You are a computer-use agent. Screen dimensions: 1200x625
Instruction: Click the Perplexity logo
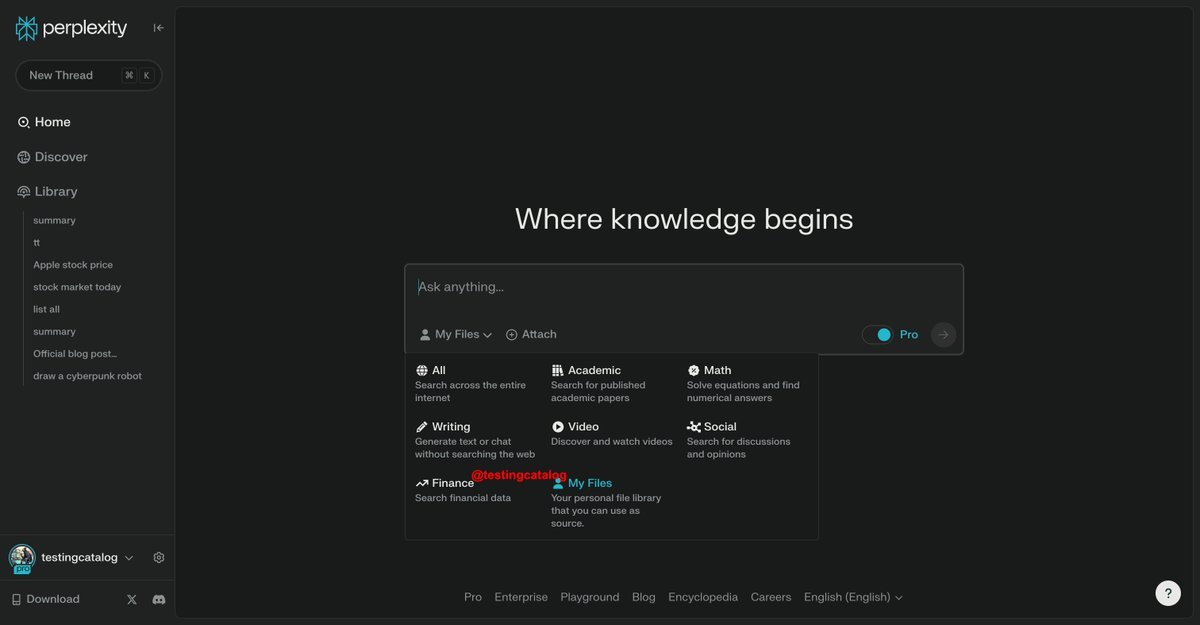[x=71, y=28]
